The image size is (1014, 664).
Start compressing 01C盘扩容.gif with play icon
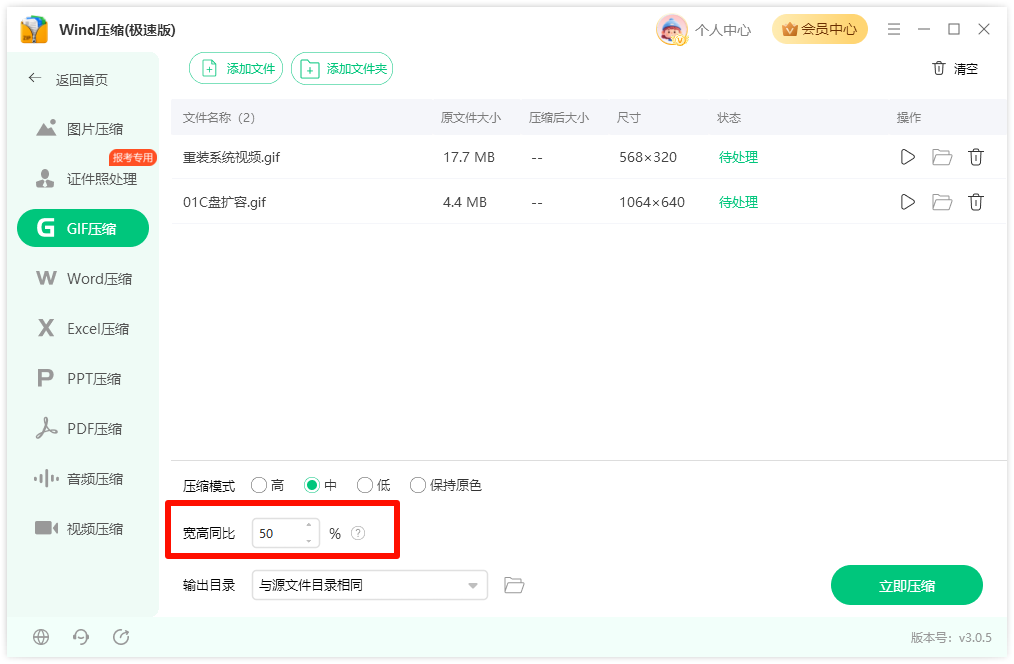tap(907, 202)
